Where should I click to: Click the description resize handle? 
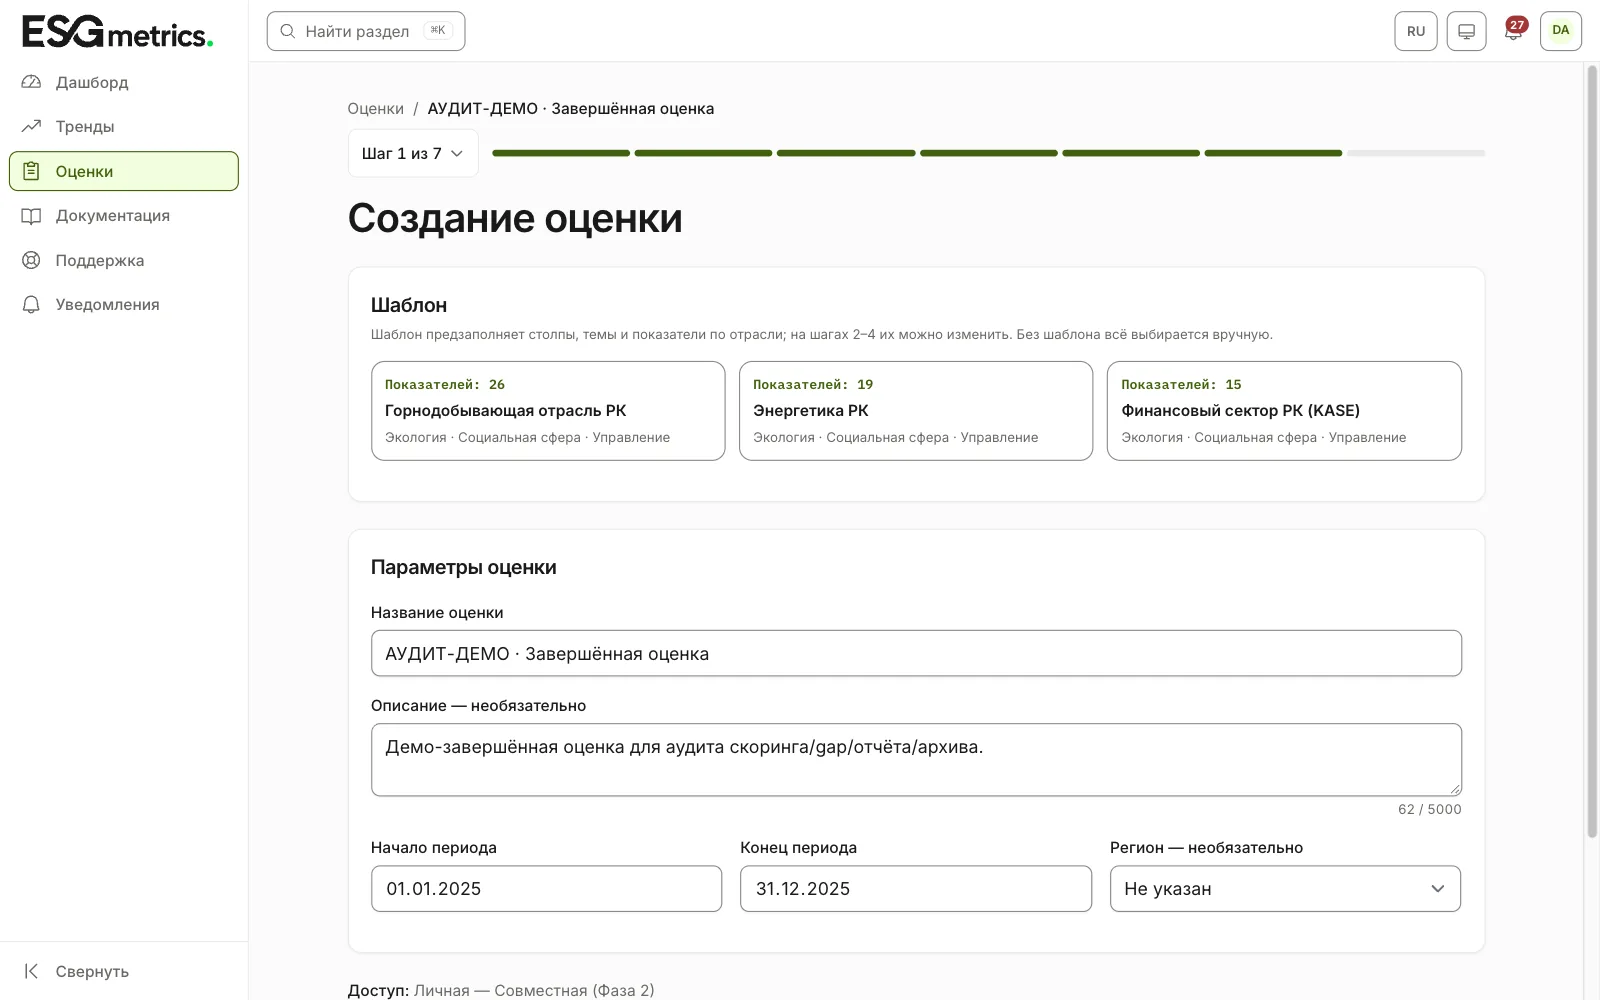[x=1455, y=789]
